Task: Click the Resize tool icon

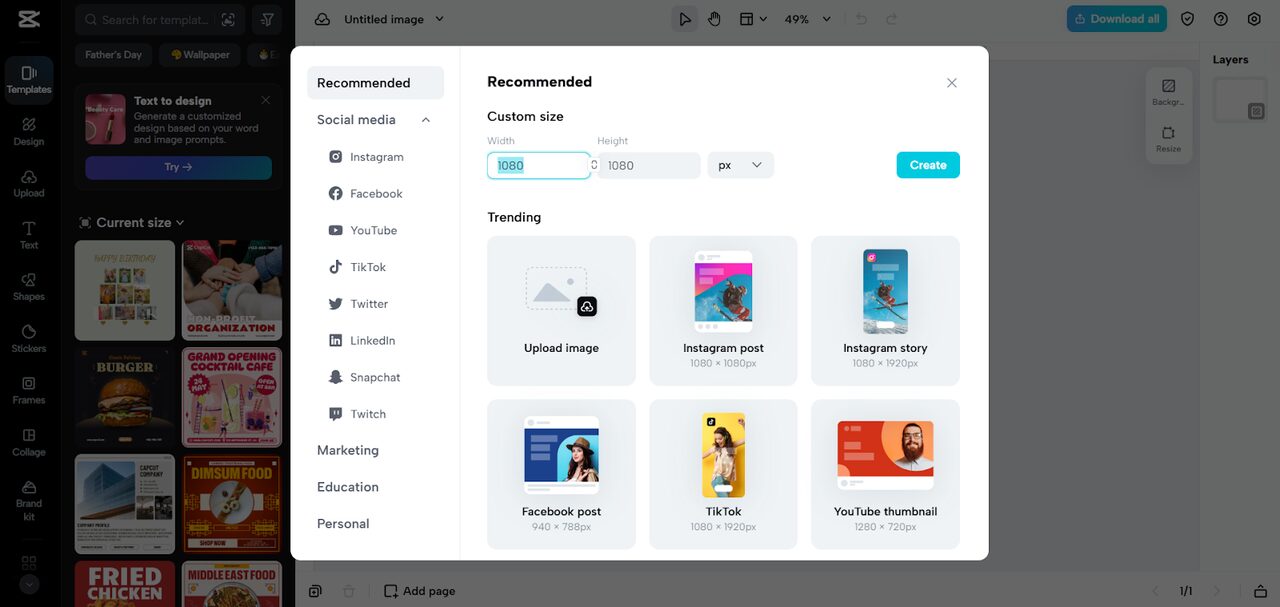Action: click(1168, 138)
